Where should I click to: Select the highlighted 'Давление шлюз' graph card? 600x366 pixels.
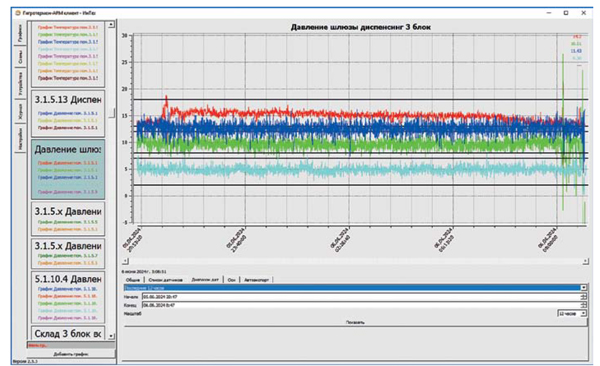[x=68, y=169]
